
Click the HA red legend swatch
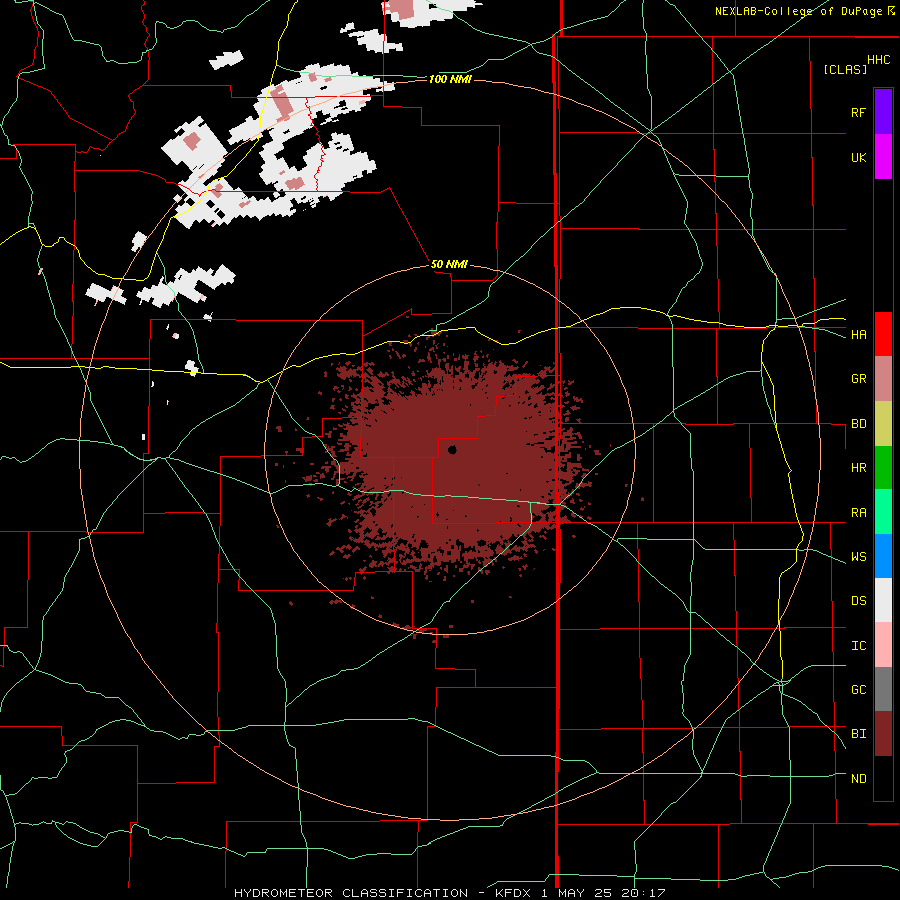(883, 334)
